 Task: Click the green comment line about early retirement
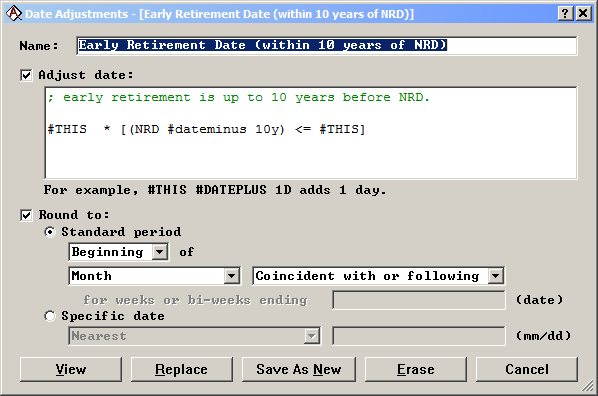239,98
